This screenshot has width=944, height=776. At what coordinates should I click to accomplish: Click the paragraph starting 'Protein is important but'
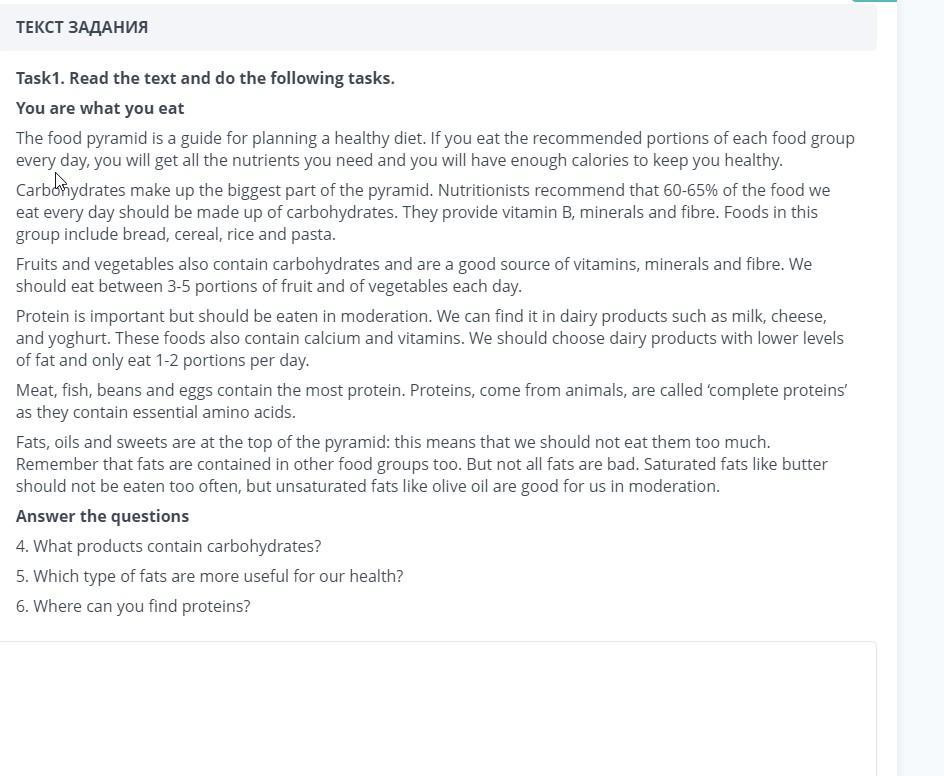(429, 338)
